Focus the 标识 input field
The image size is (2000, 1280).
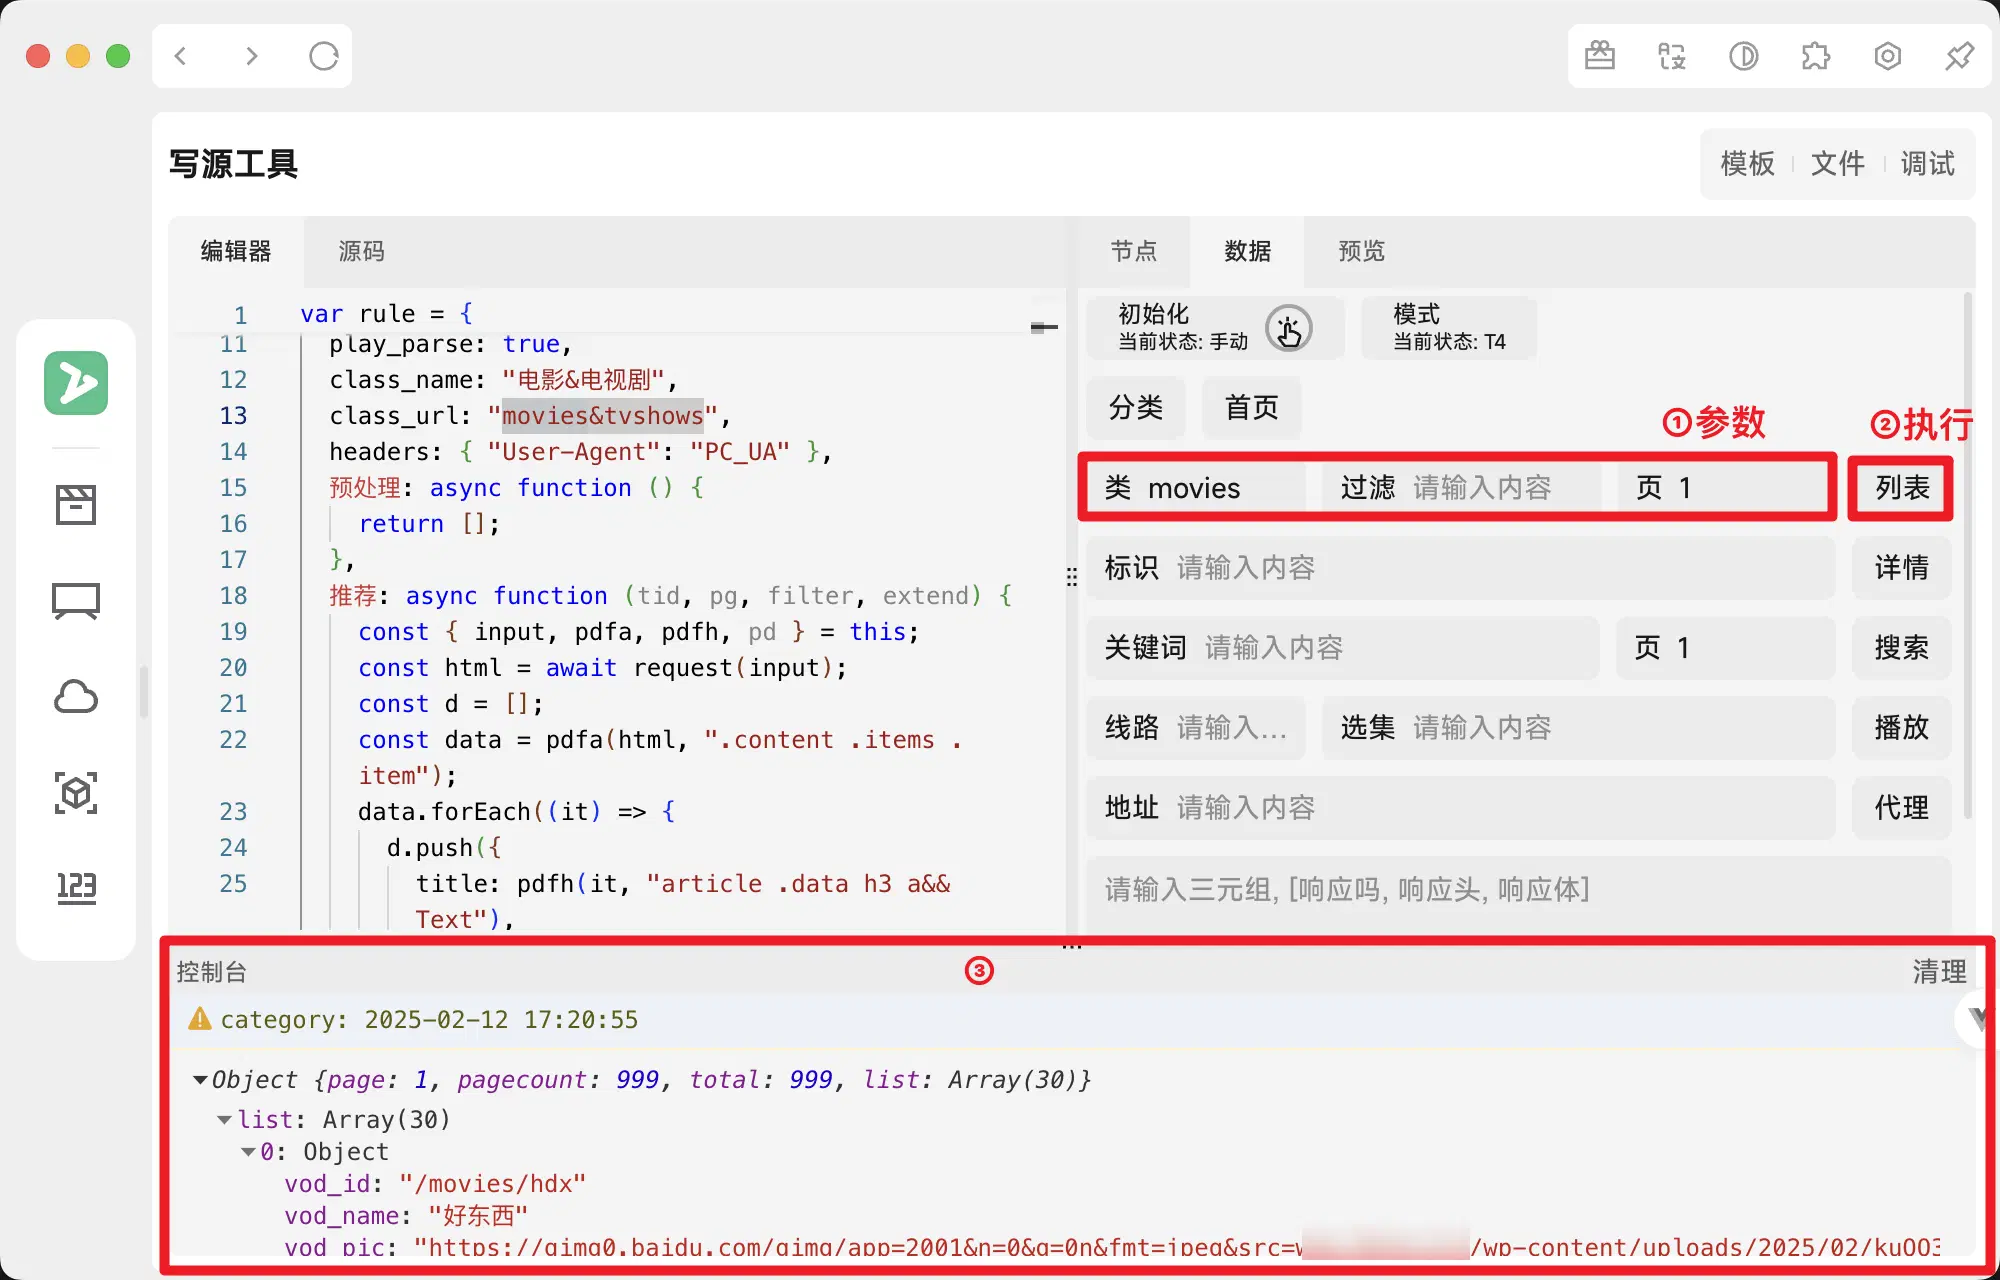pos(1461,568)
